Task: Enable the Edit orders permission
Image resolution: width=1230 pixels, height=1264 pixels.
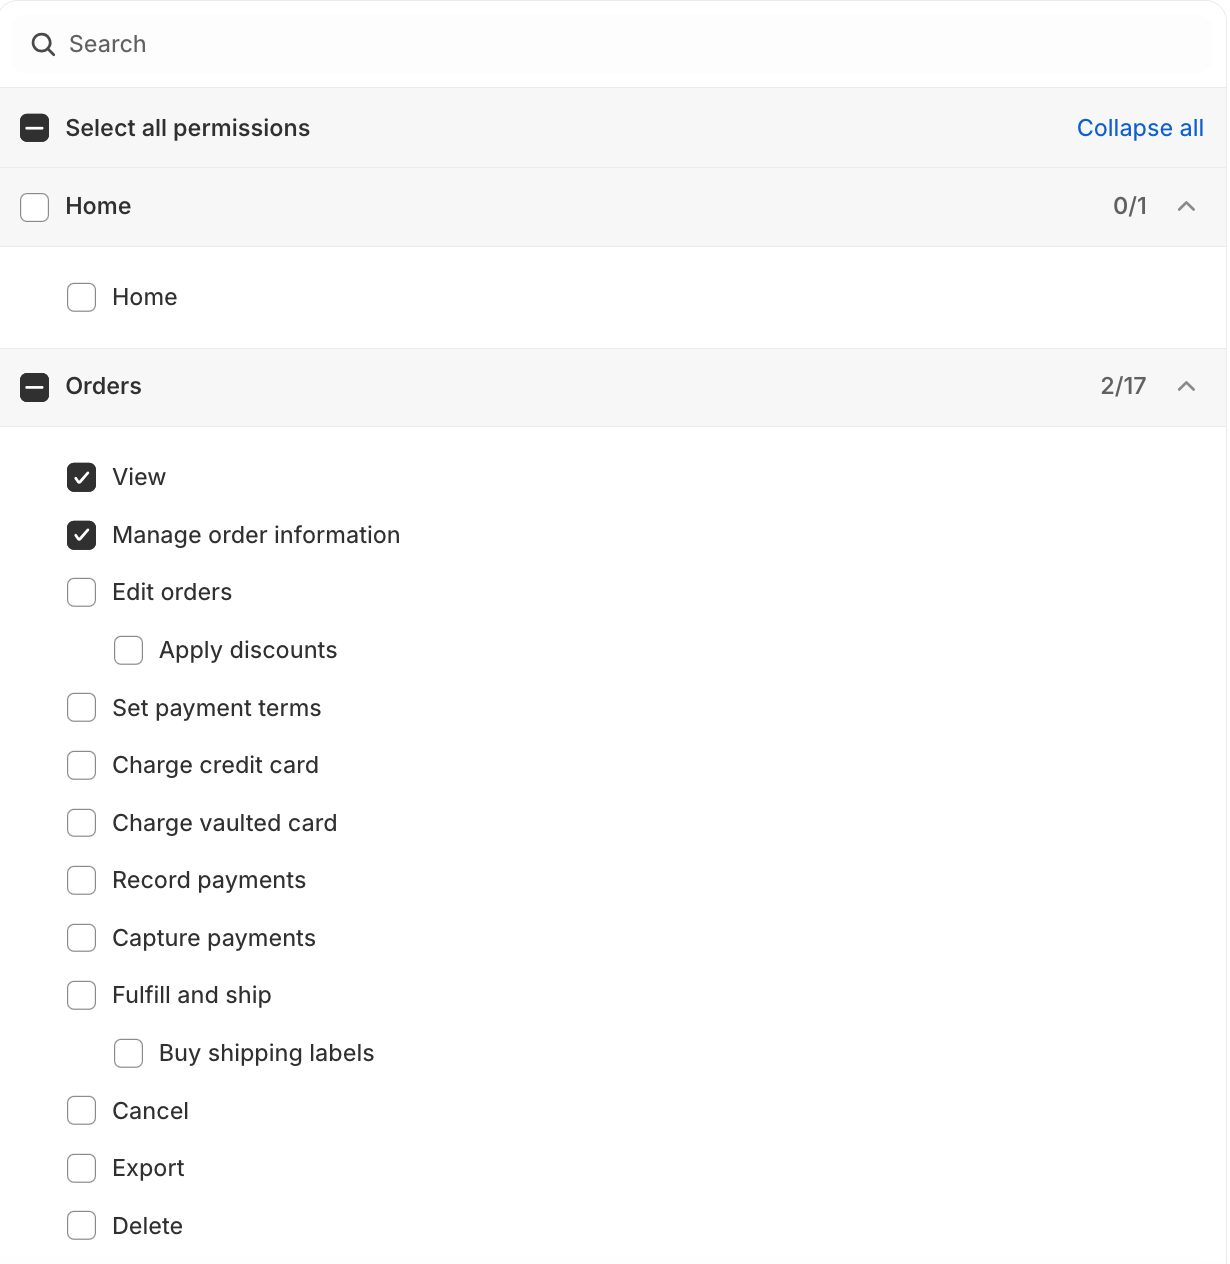Action: (82, 593)
